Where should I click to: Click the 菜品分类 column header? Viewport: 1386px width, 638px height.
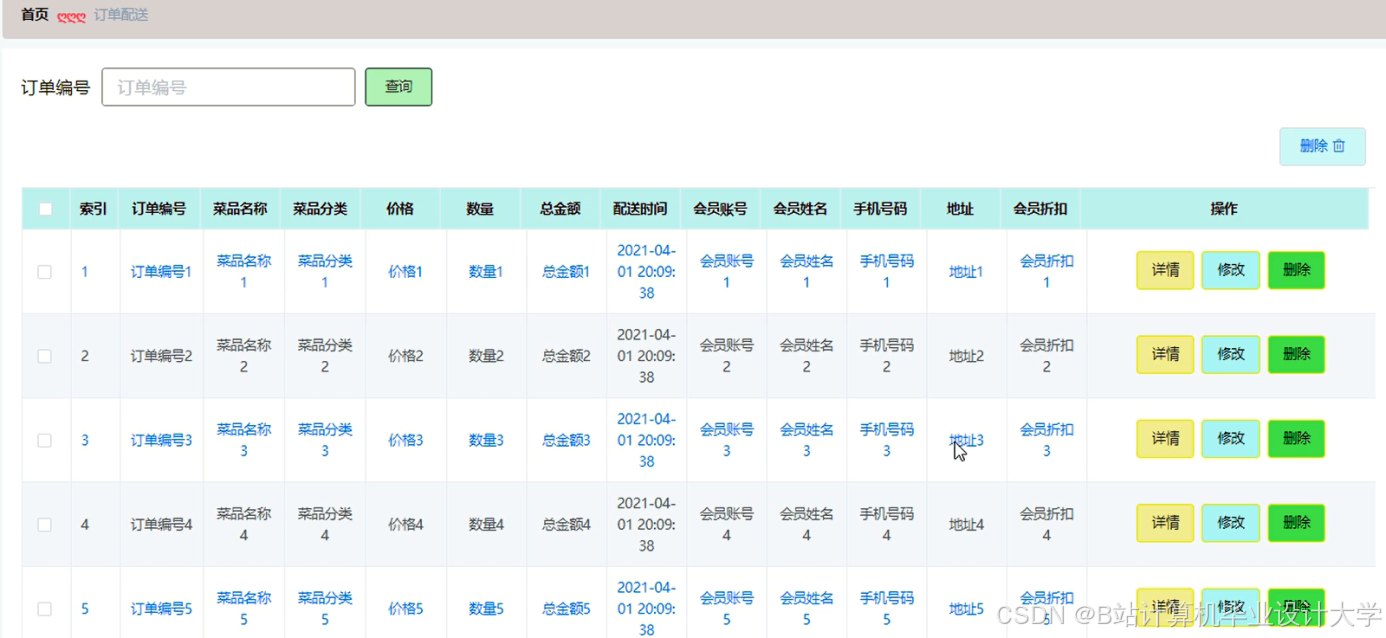pyautogui.click(x=320, y=209)
